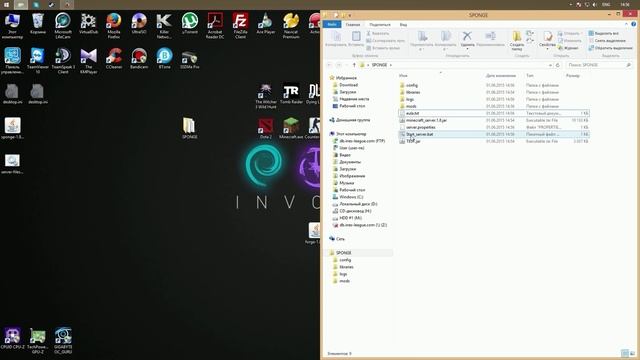Image resolution: width=640 pixels, height=360 pixels.
Task: Select the libraries folder in the file list
Action: tap(413, 92)
